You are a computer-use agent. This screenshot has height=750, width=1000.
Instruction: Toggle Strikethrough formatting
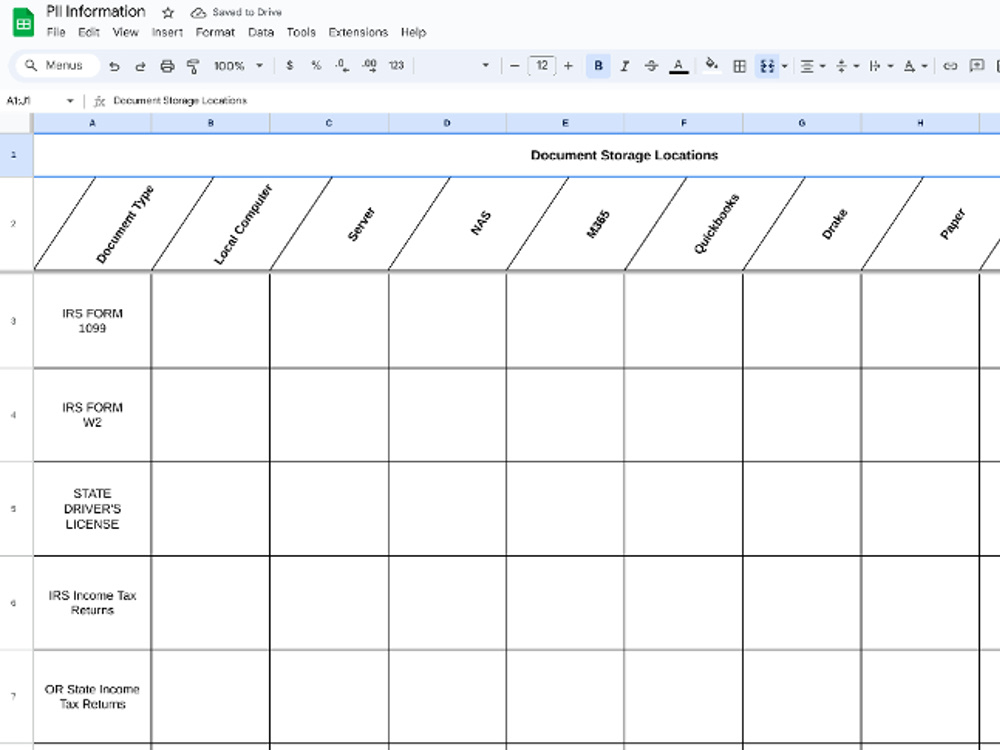coord(651,65)
